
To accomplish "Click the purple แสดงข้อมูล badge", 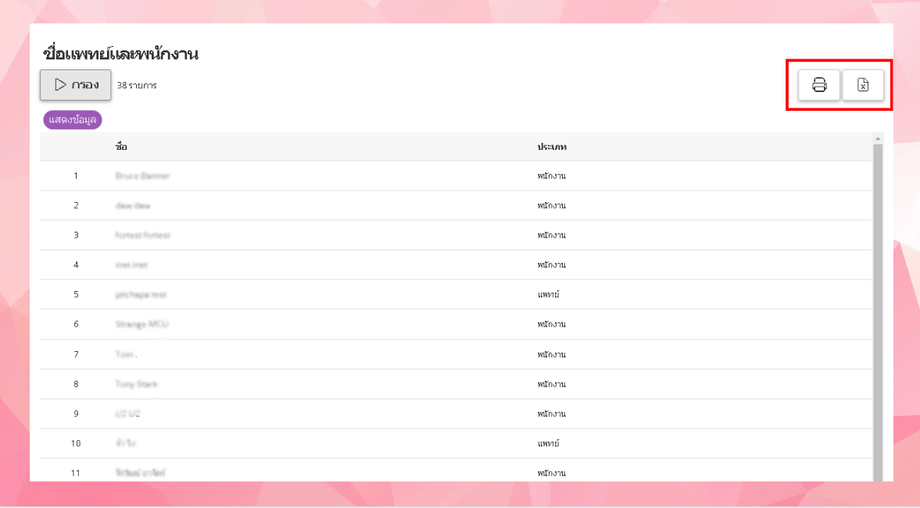I will click(73, 120).
